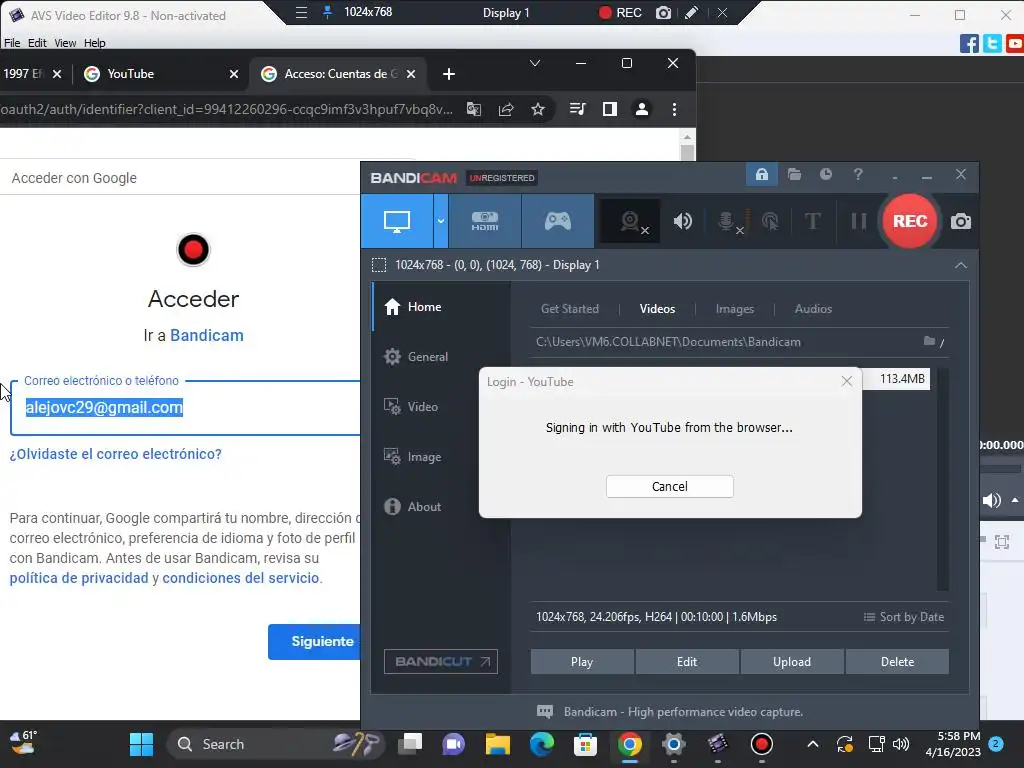Select Bandicam screen recording mode

pyautogui.click(x=396, y=221)
